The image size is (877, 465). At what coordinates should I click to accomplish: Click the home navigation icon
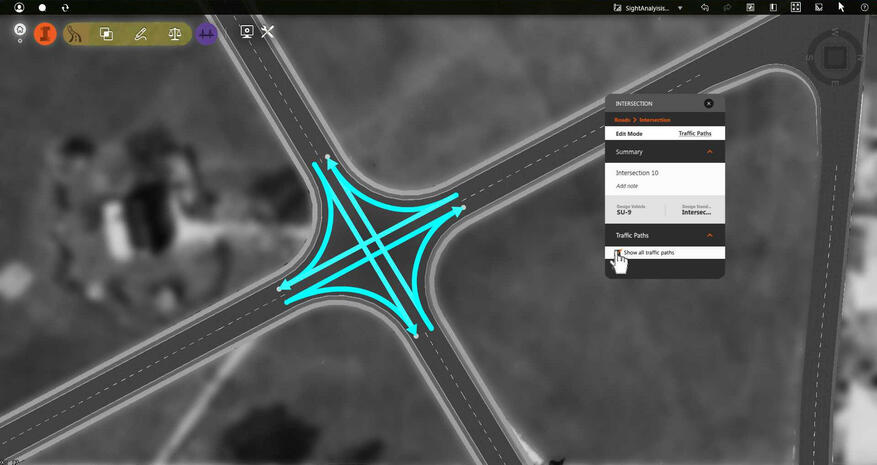pos(19,30)
